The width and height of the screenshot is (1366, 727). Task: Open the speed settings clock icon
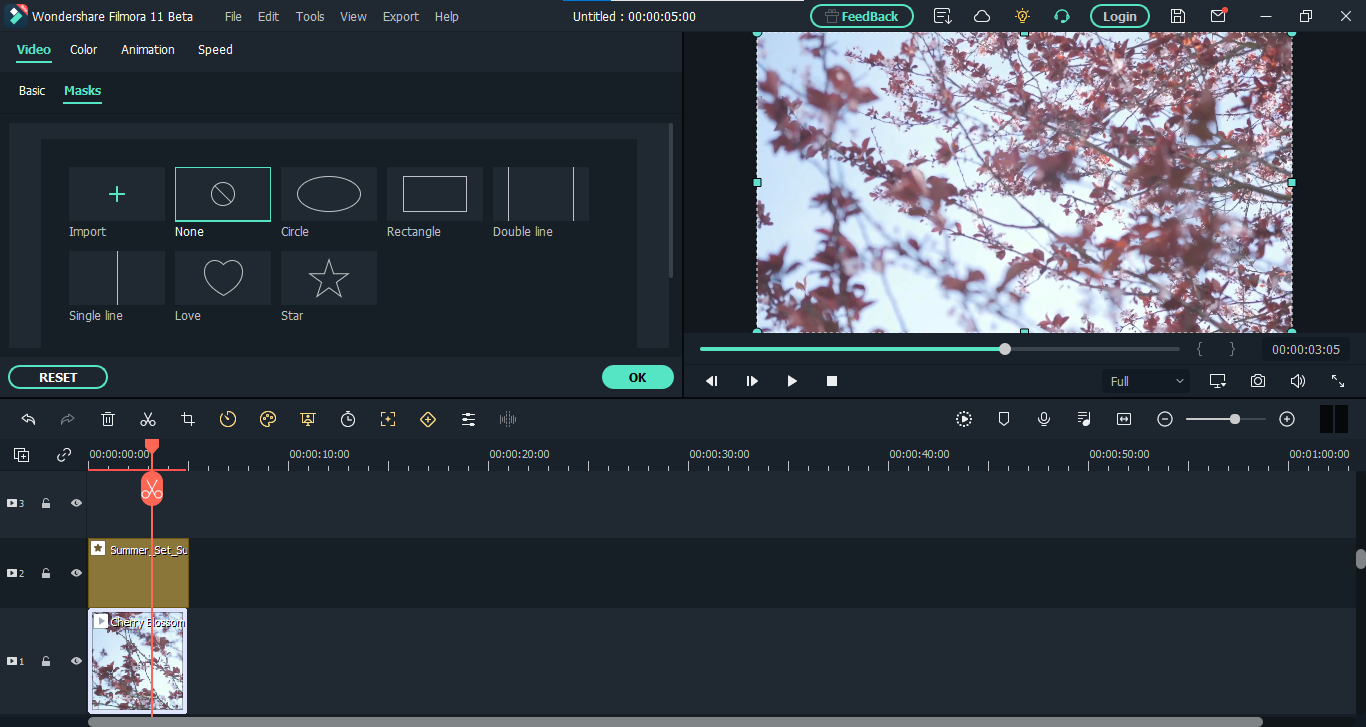[x=228, y=419]
